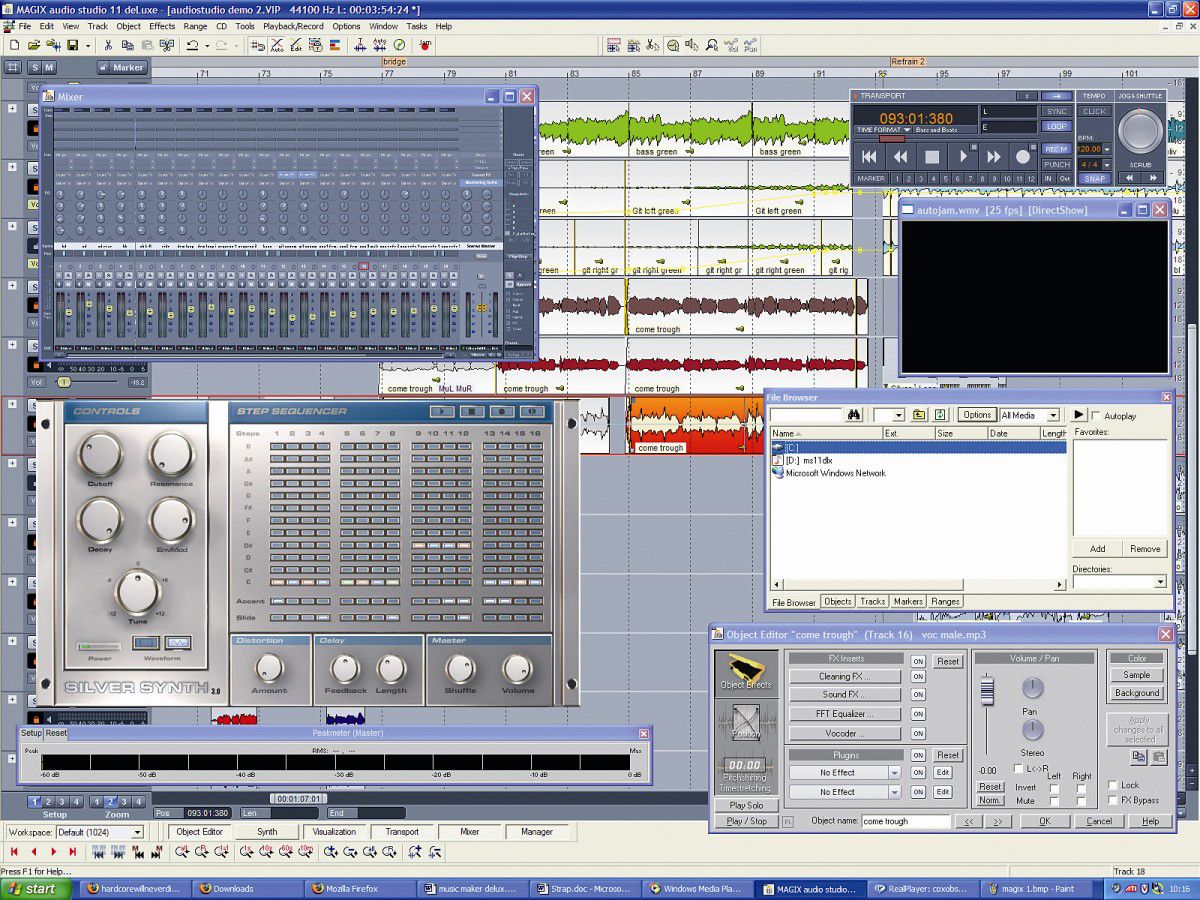The height and width of the screenshot is (900, 1200).
Task: Click the volume fader in Object Editor
Action: (x=988, y=692)
